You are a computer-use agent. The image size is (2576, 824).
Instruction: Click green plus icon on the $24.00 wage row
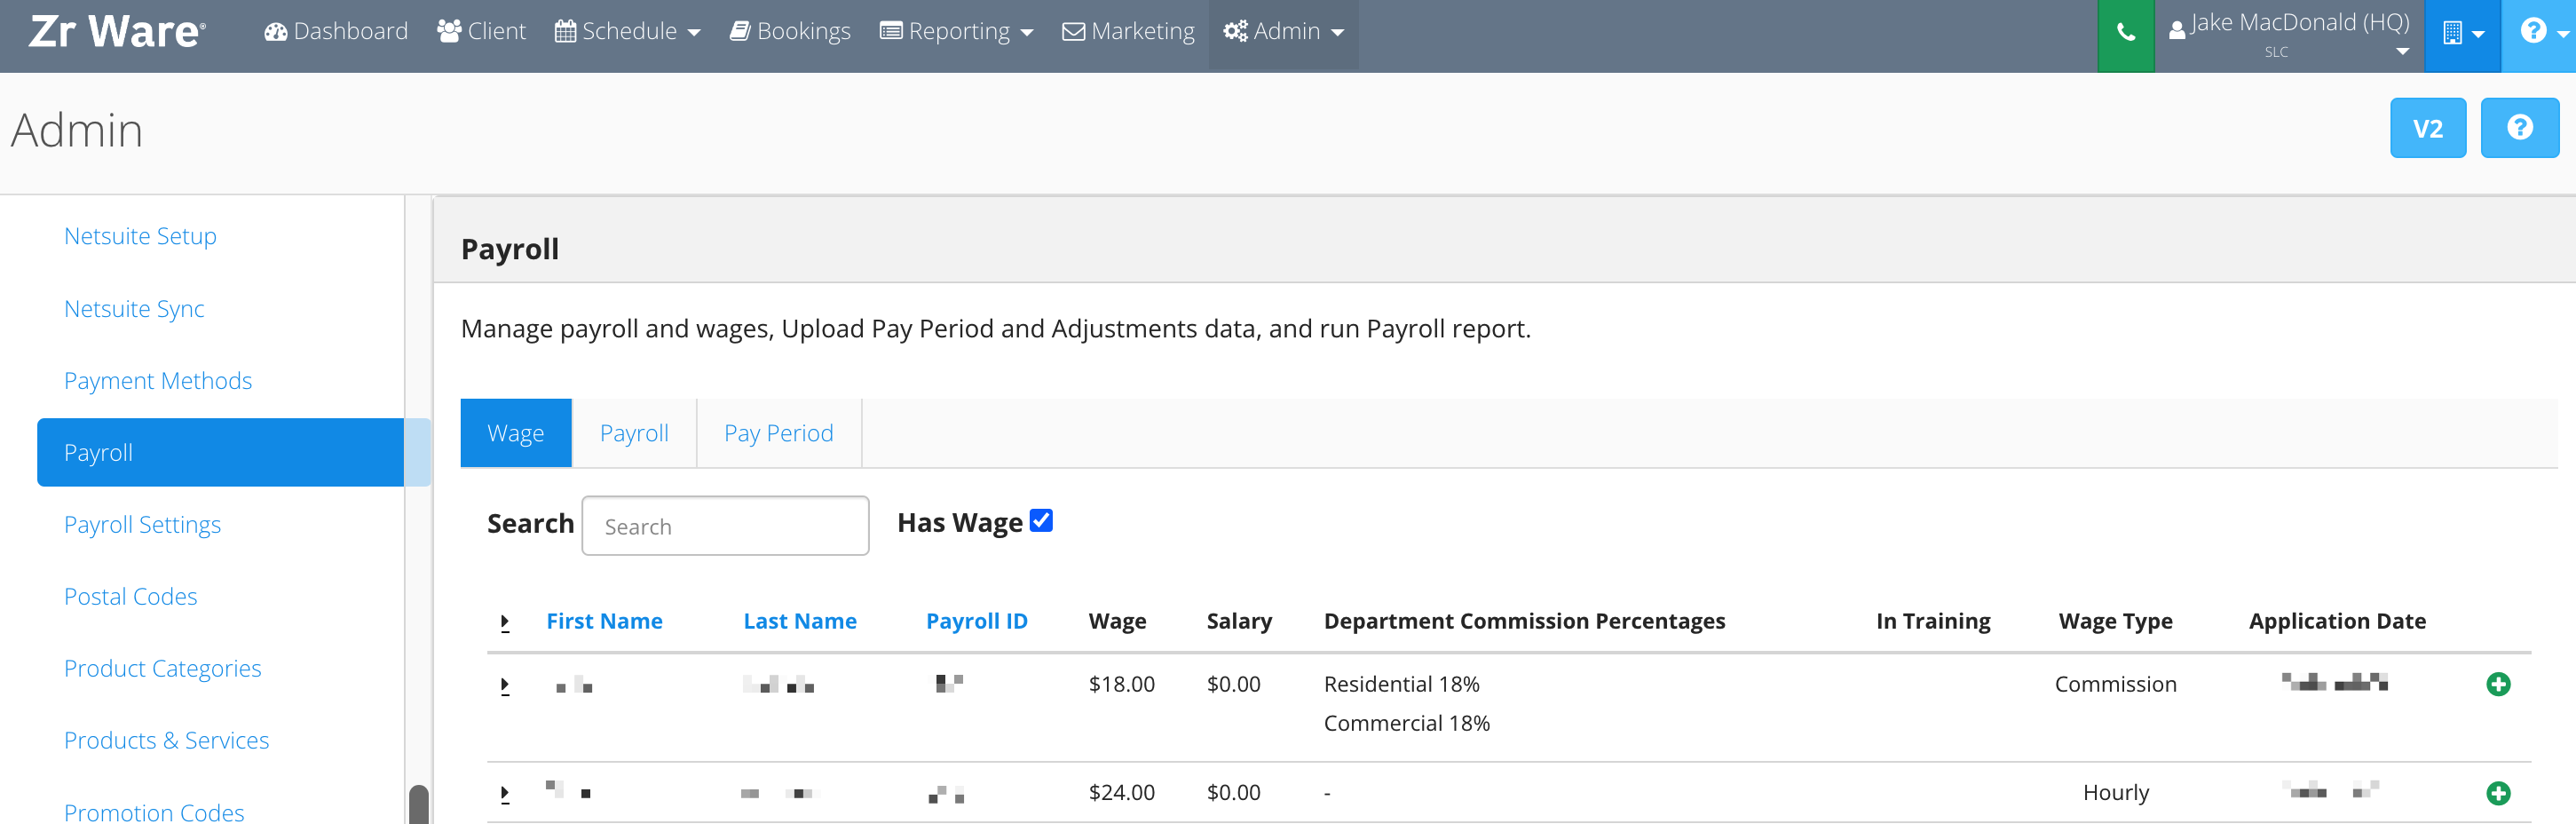[2498, 793]
